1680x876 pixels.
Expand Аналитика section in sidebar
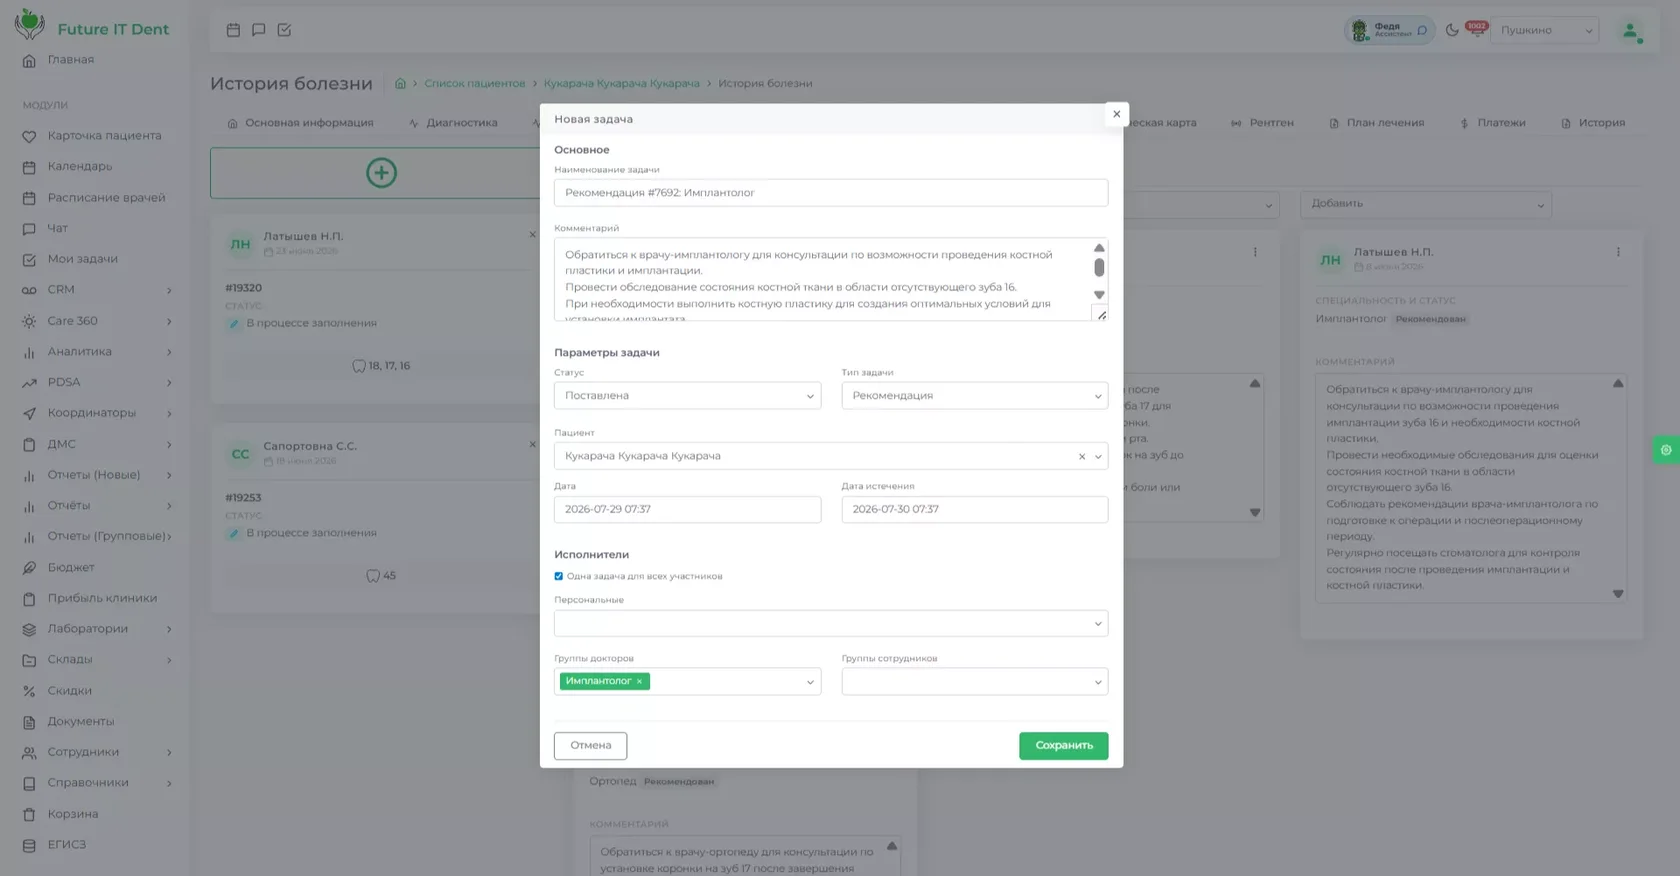tap(95, 352)
